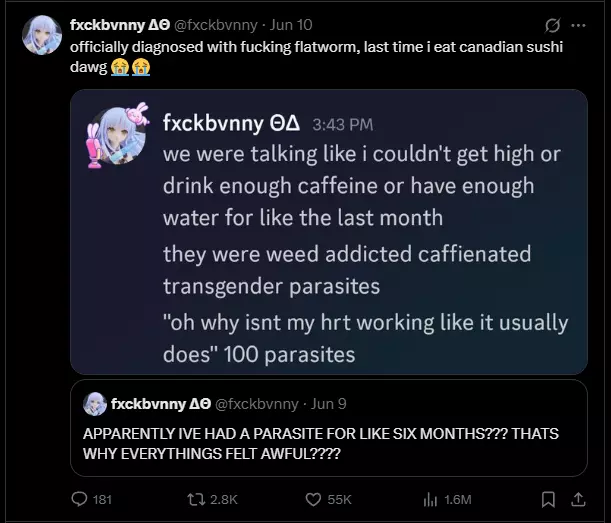Viewport: 611px width, 523px height.
Task: Click the fxckbvnny display name in the main tweet
Action: (x=112, y=24)
